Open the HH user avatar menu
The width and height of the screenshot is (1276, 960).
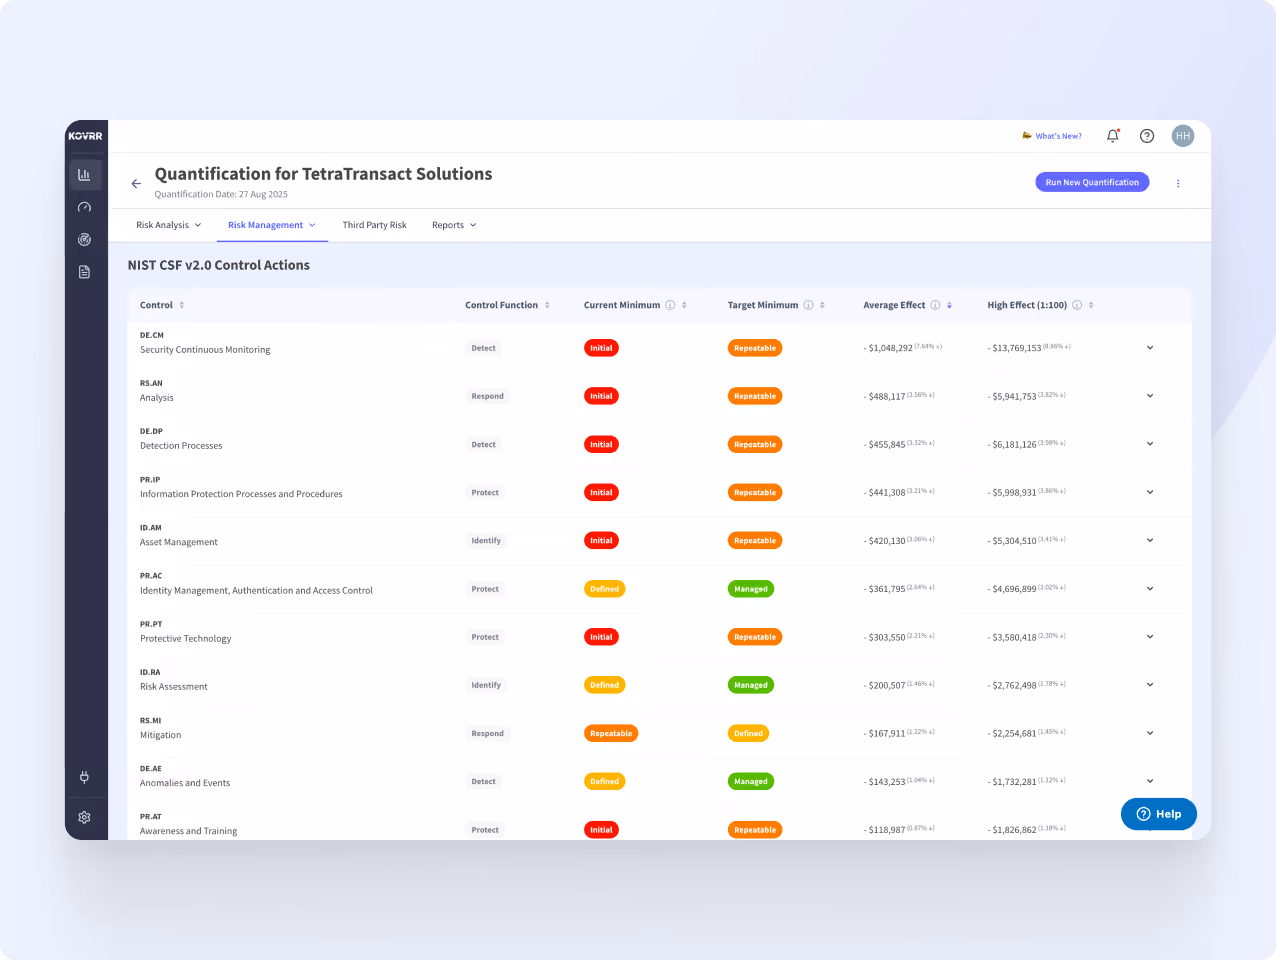coord(1183,136)
